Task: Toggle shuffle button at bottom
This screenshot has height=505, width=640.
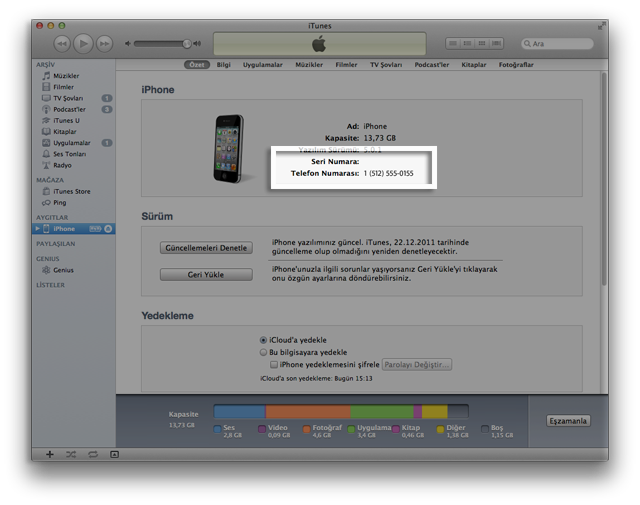Action: [71, 454]
